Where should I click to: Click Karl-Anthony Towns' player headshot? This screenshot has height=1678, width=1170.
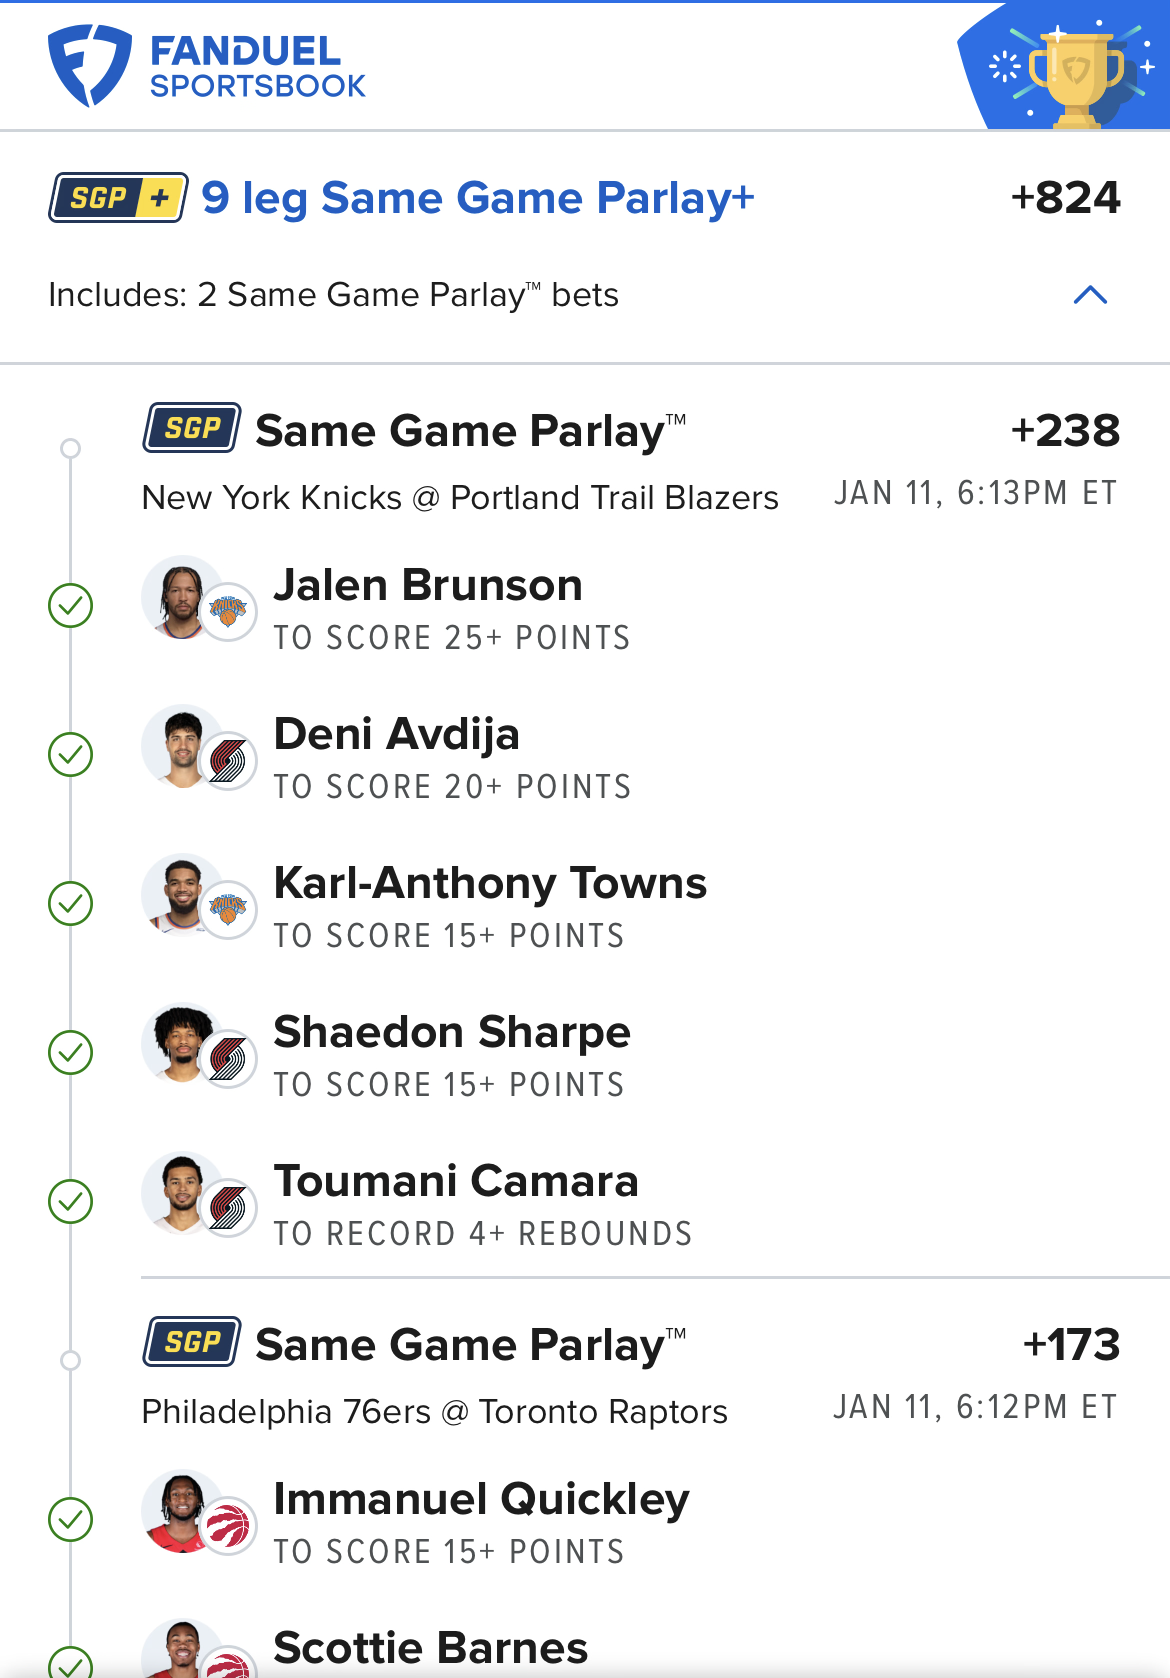coord(182,895)
